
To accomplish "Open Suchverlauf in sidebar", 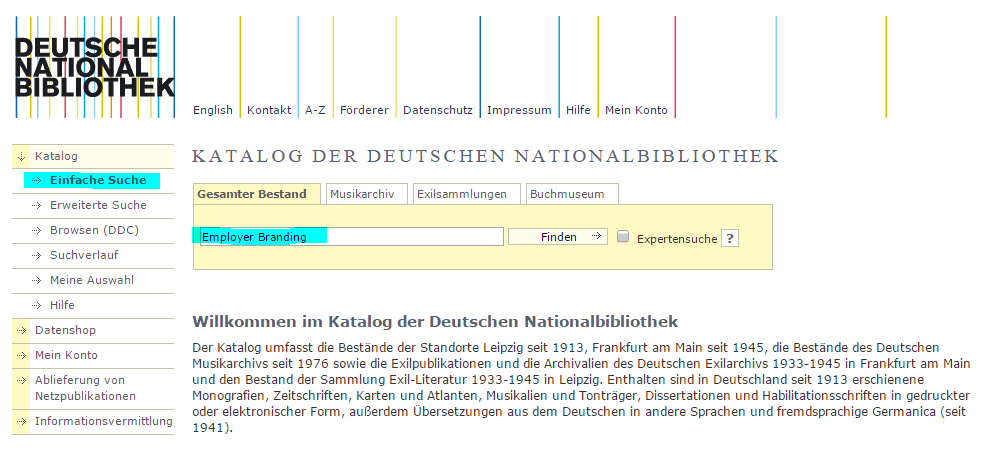I will click(x=84, y=255).
